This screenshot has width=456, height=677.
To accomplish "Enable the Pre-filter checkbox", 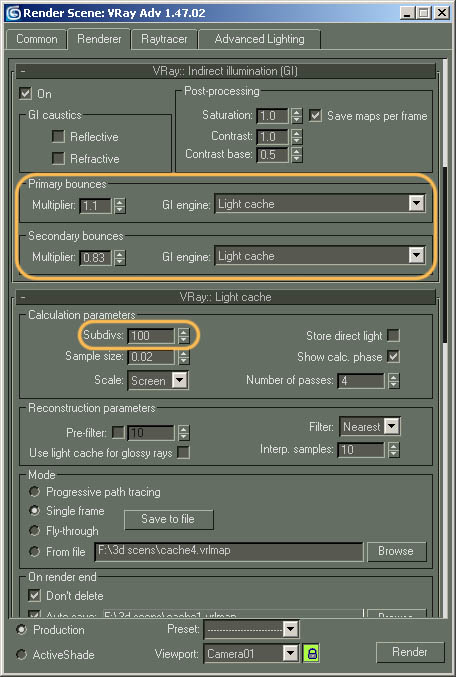I will pos(118,432).
